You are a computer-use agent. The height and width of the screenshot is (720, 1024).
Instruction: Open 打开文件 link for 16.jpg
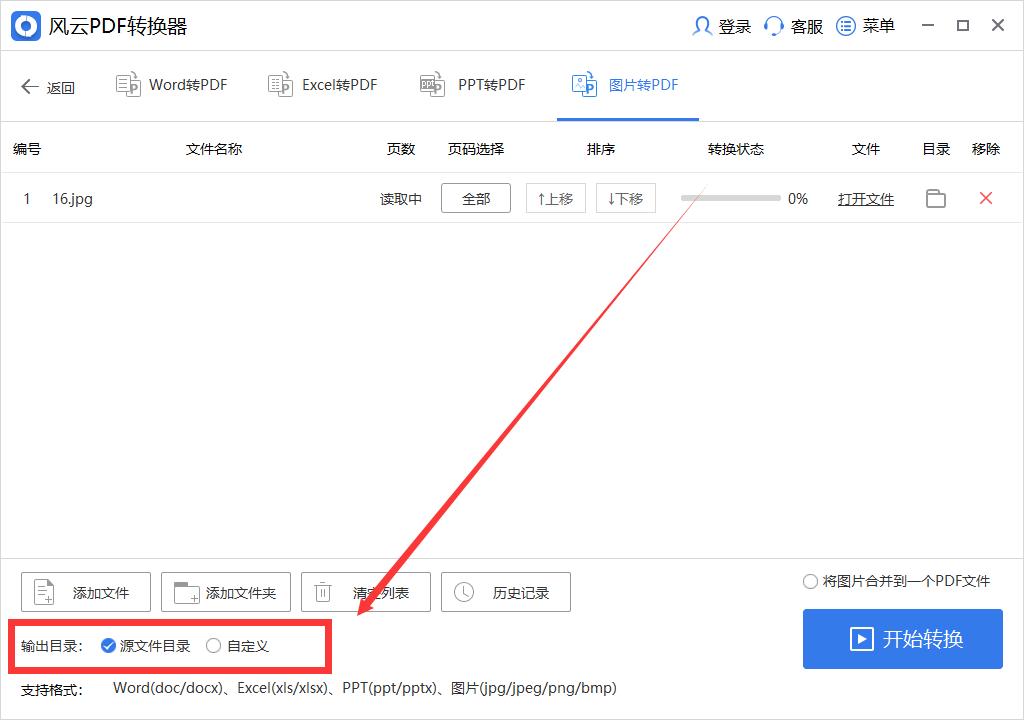point(865,198)
